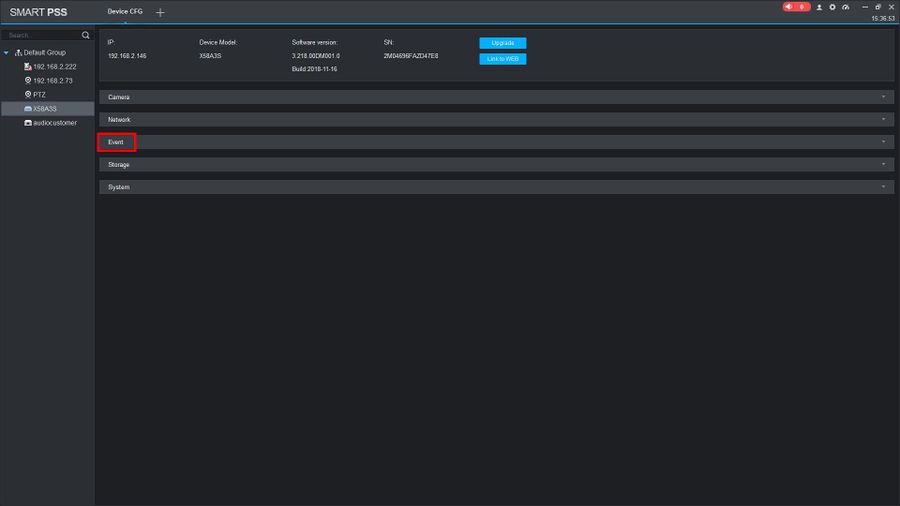Expand the Camera section arrow
The width and height of the screenshot is (900, 506).
point(883,97)
